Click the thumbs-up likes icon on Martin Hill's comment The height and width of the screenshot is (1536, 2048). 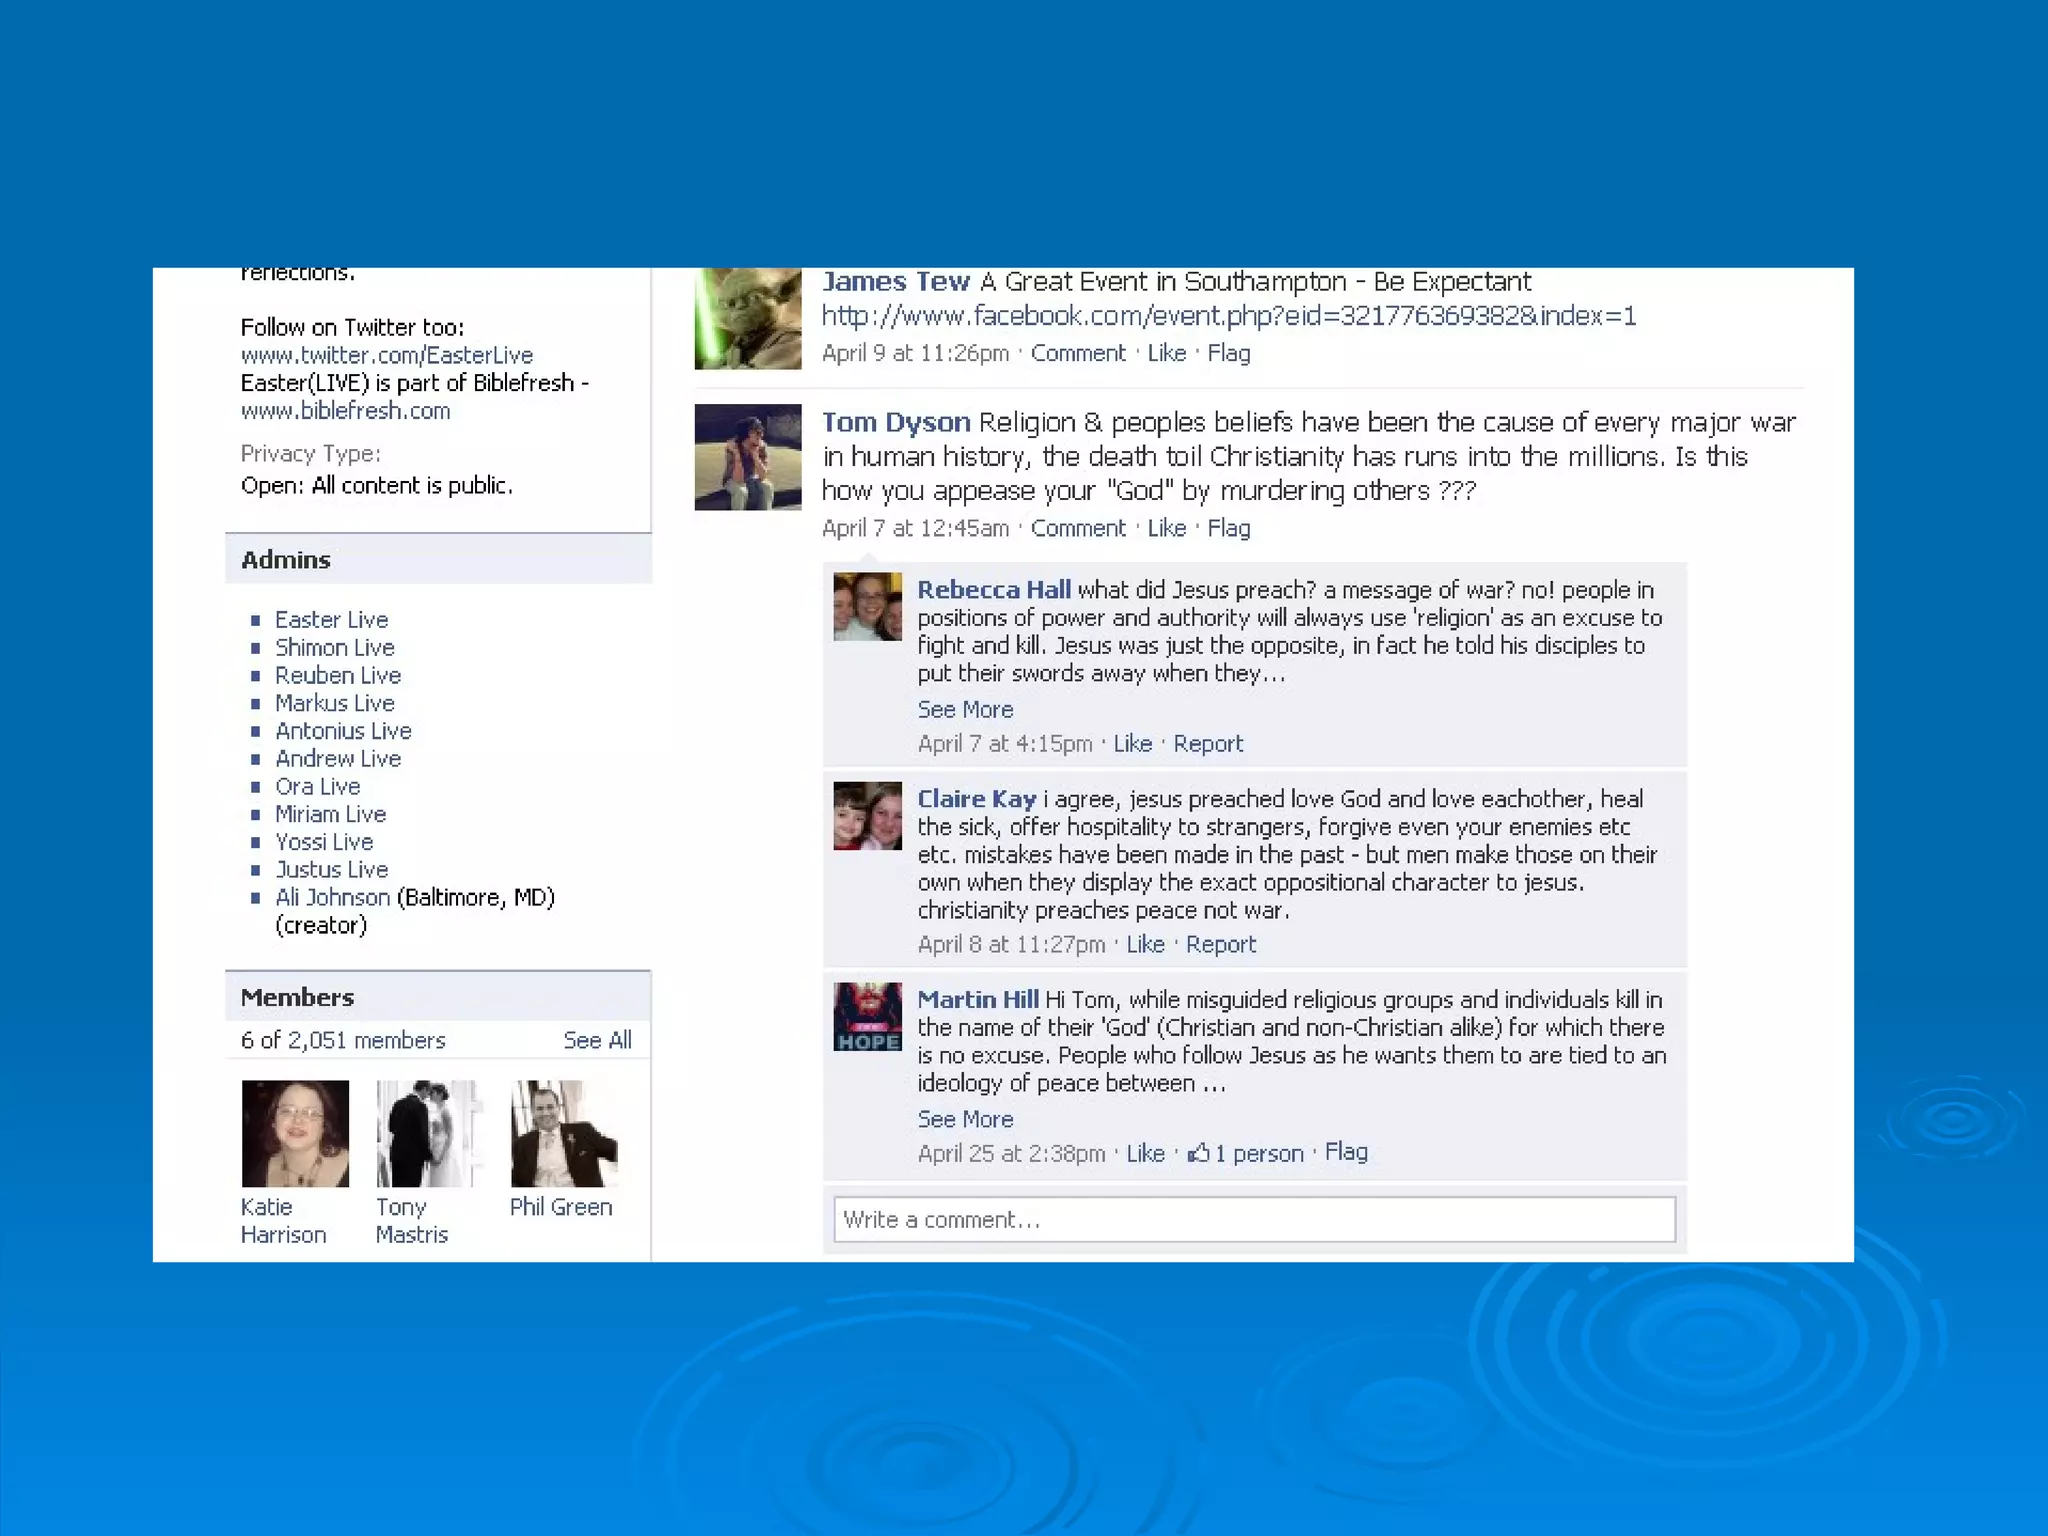click(1198, 1153)
